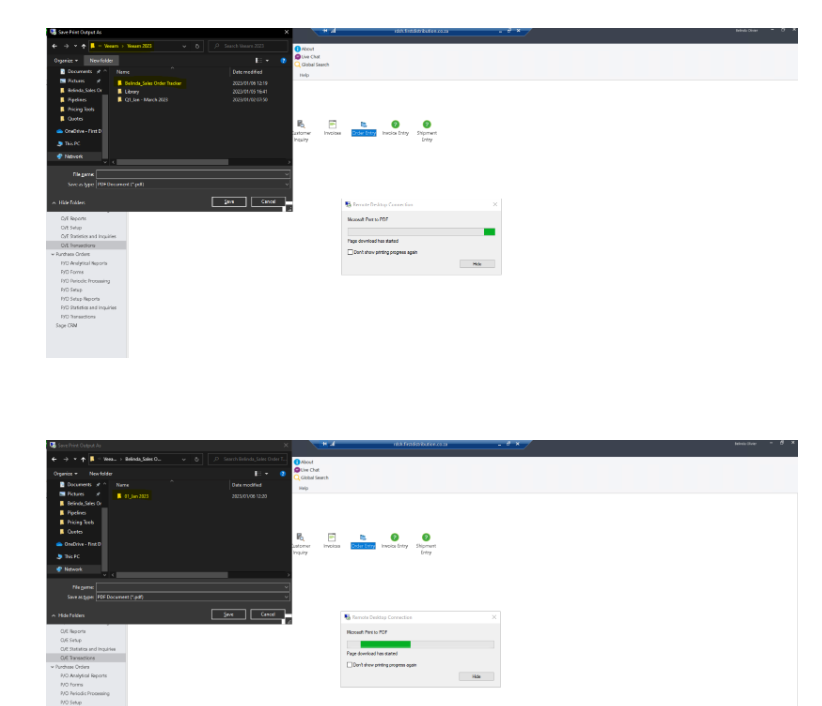Select P/O Forms in top screenshot tree

point(72,272)
